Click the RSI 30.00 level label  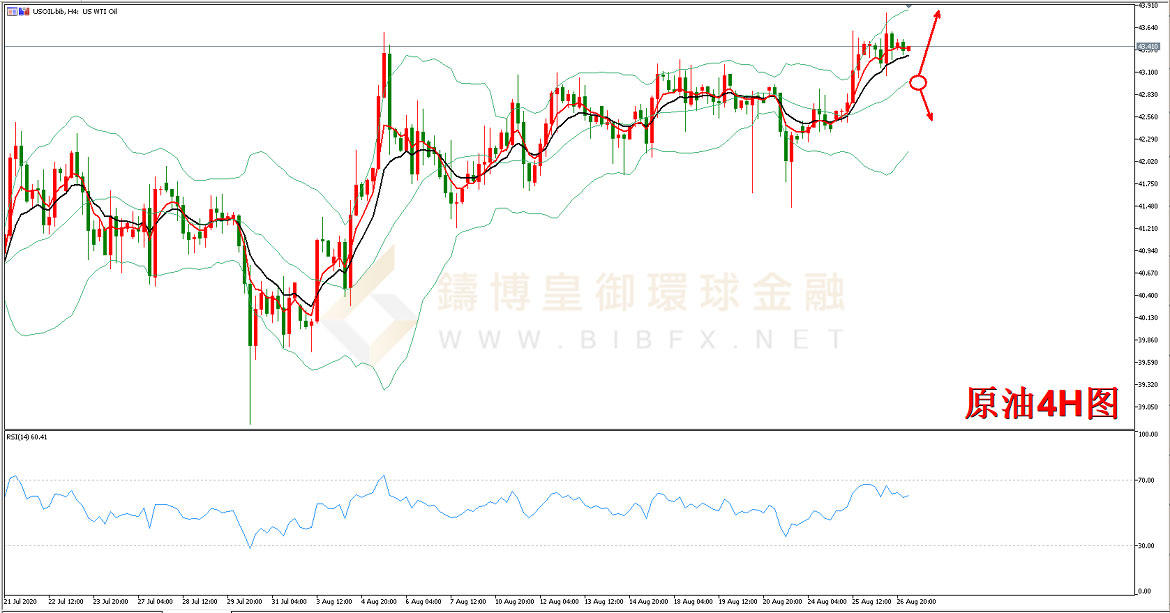click(x=1147, y=546)
